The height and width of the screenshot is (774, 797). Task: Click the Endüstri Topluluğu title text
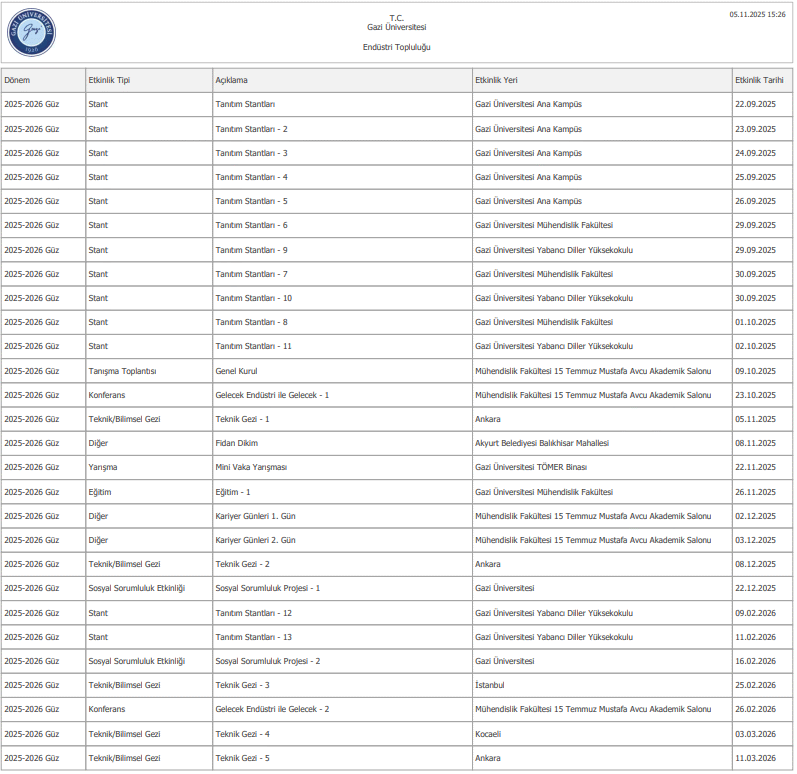click(397, 47)
